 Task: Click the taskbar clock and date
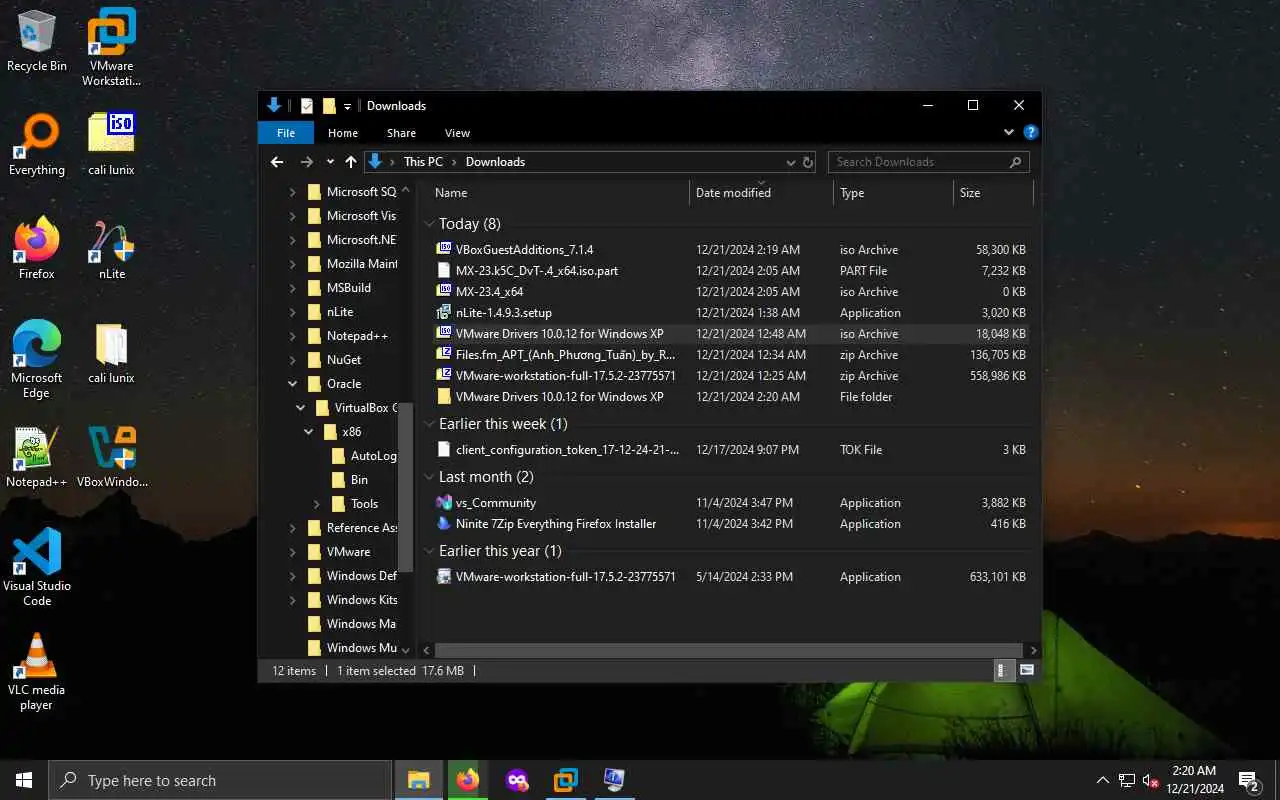point(1195,780)
